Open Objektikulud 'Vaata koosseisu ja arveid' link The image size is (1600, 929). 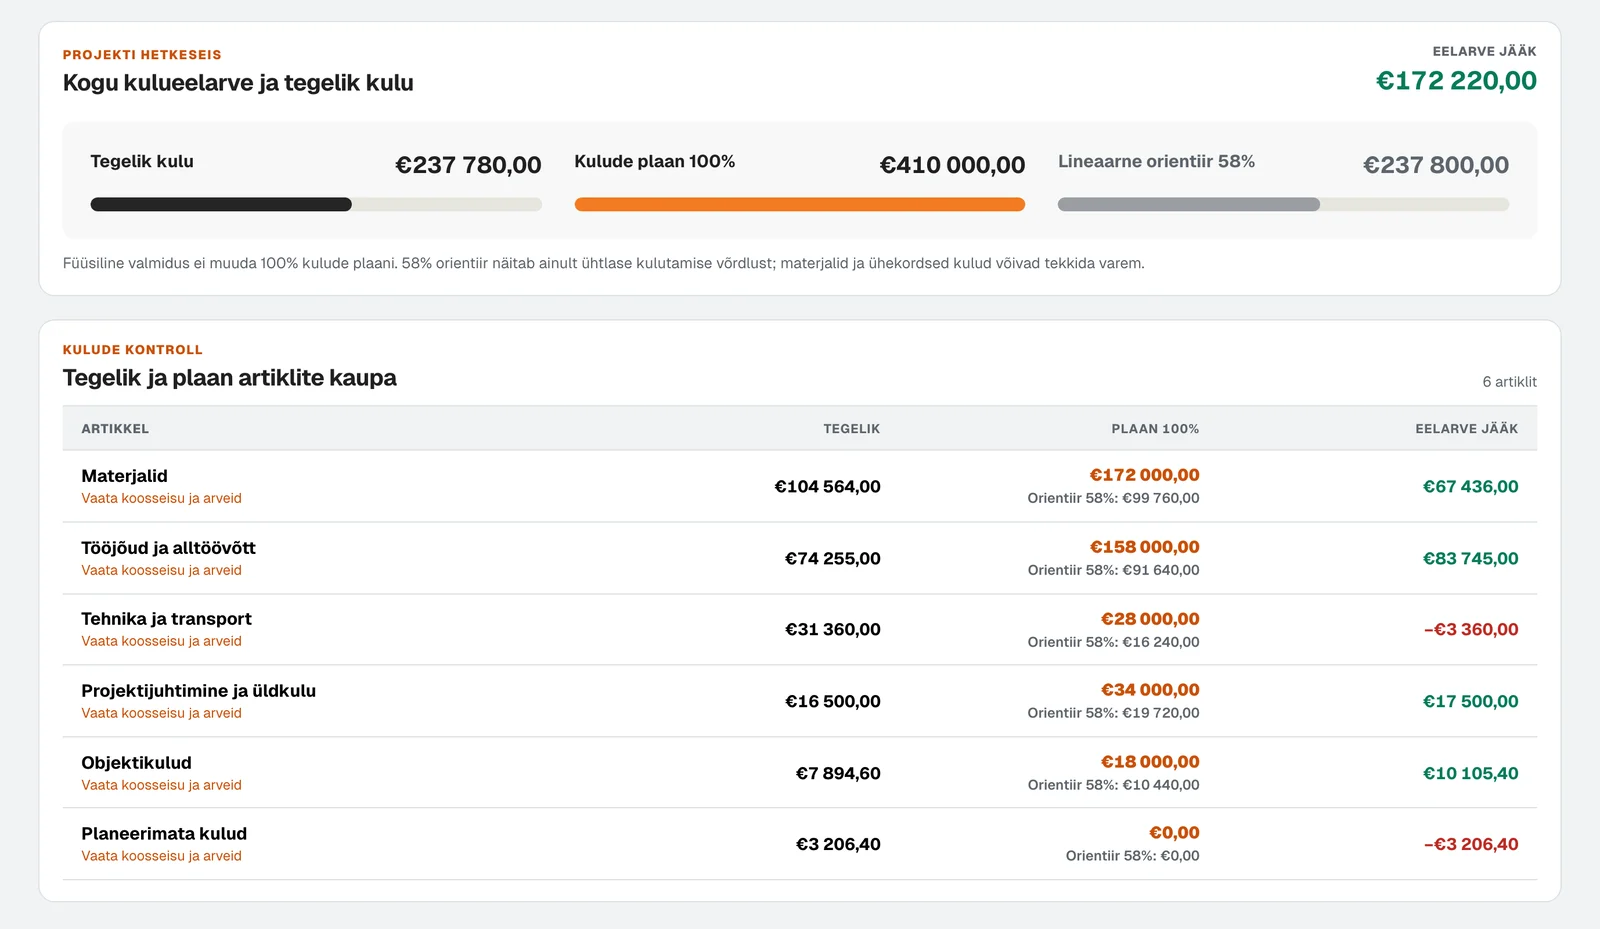click(161, 785)
